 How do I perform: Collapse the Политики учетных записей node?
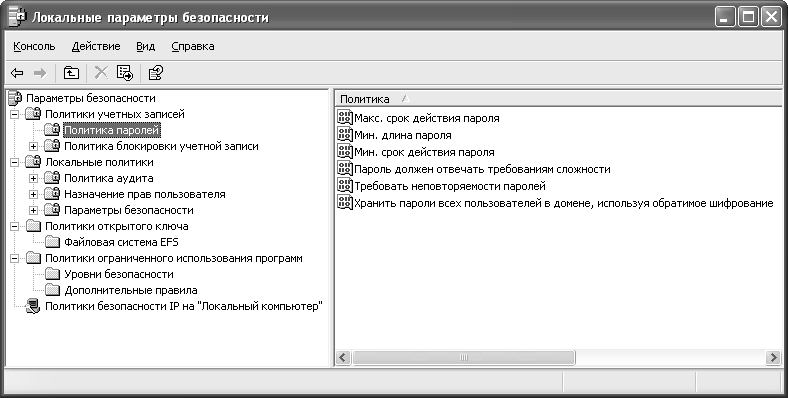pyautogui.click(x=14, y=115)
